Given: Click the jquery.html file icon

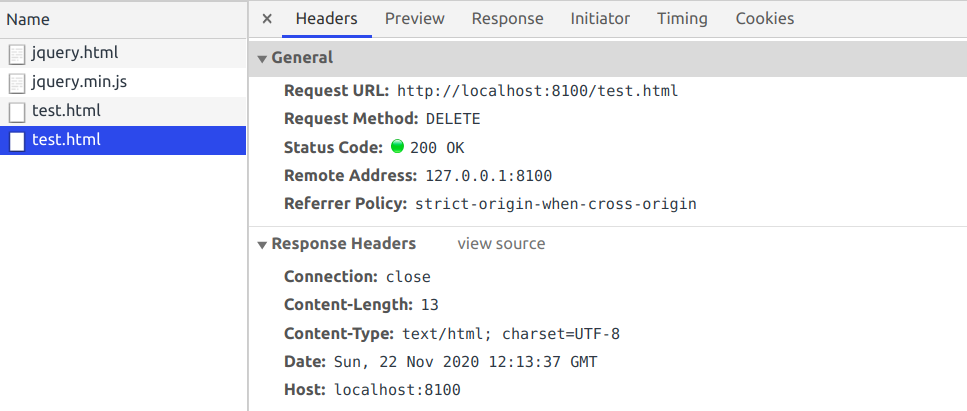Looking at the screenshot, I should tap(17, 54).
